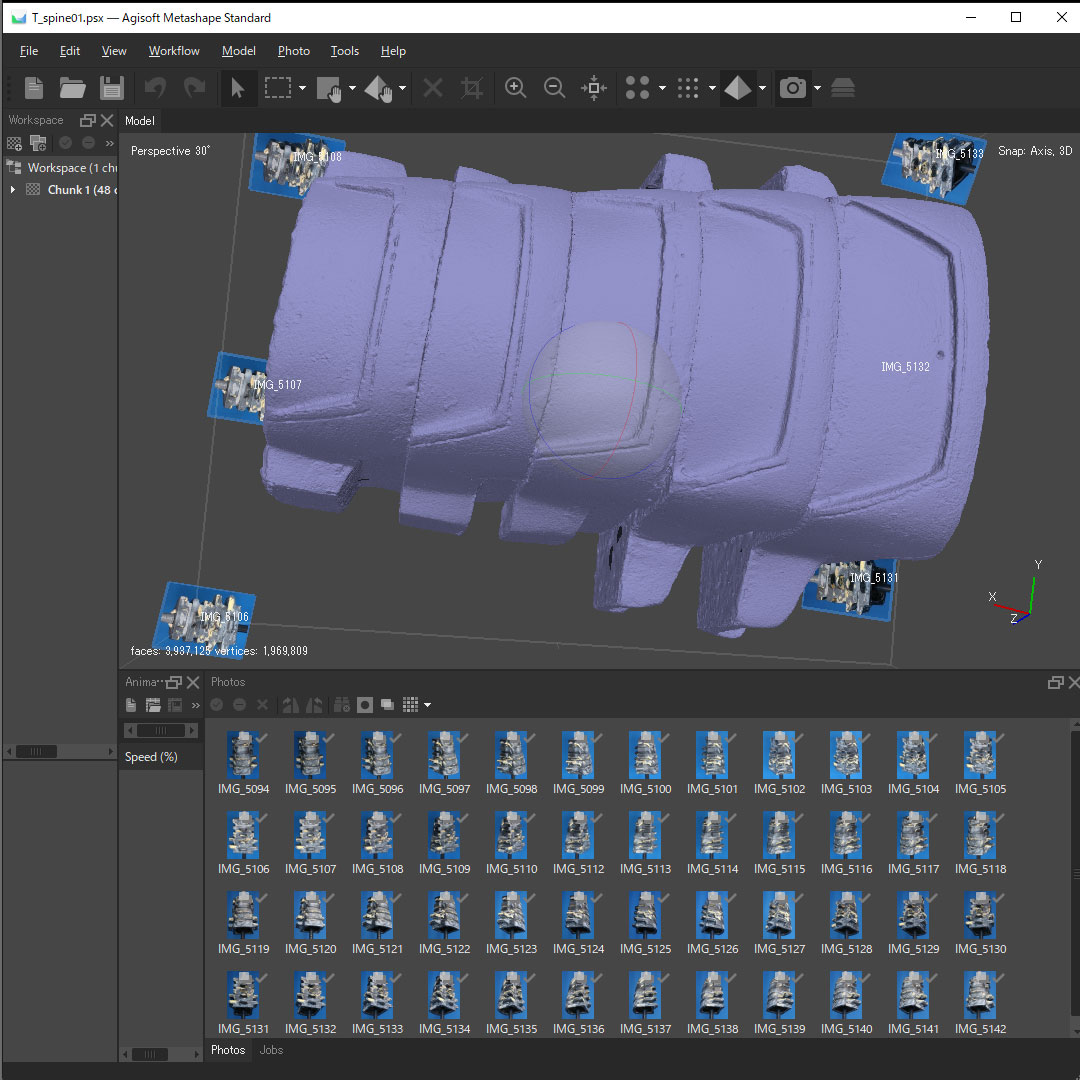Open the Move Object tool dropdown arrow
The width and height of the screenshot is (1080, 1080).
(x=402, y=88)
